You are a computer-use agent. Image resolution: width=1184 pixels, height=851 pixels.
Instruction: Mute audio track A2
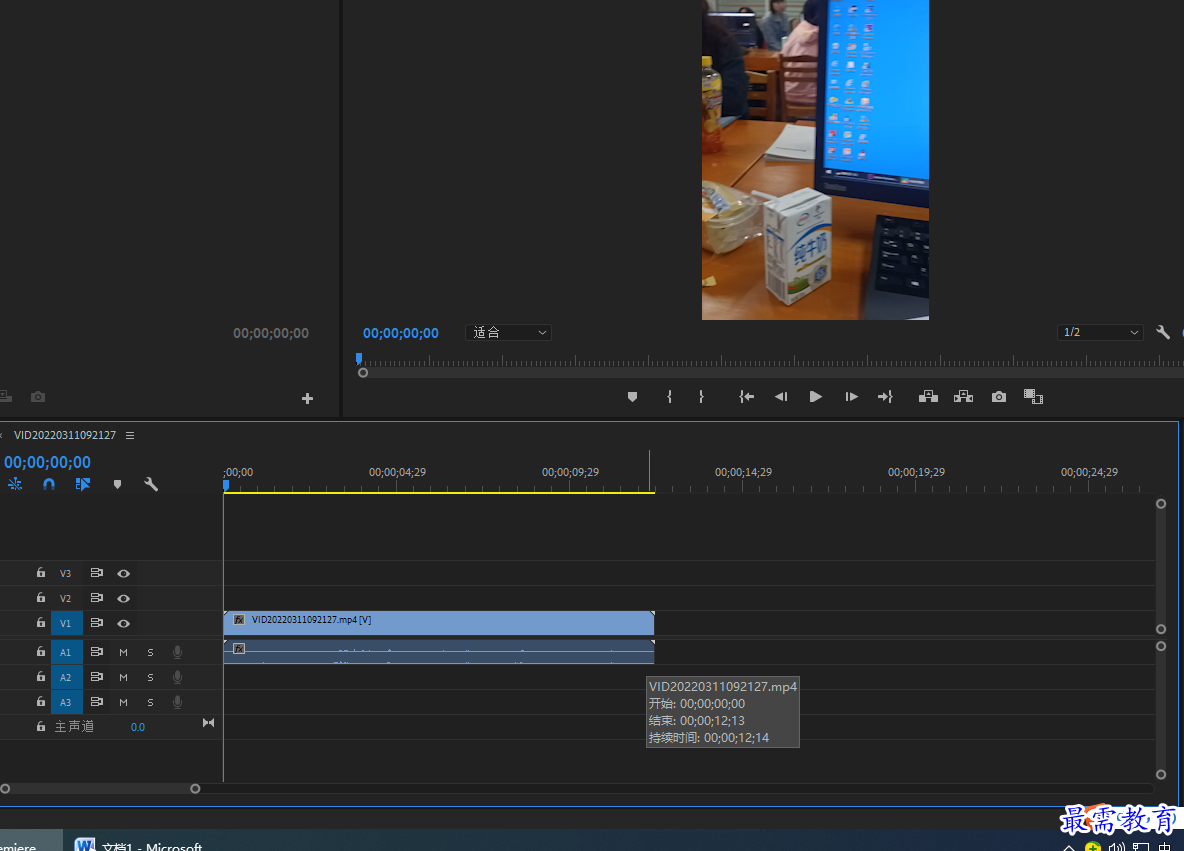click(x=124, y=677)
